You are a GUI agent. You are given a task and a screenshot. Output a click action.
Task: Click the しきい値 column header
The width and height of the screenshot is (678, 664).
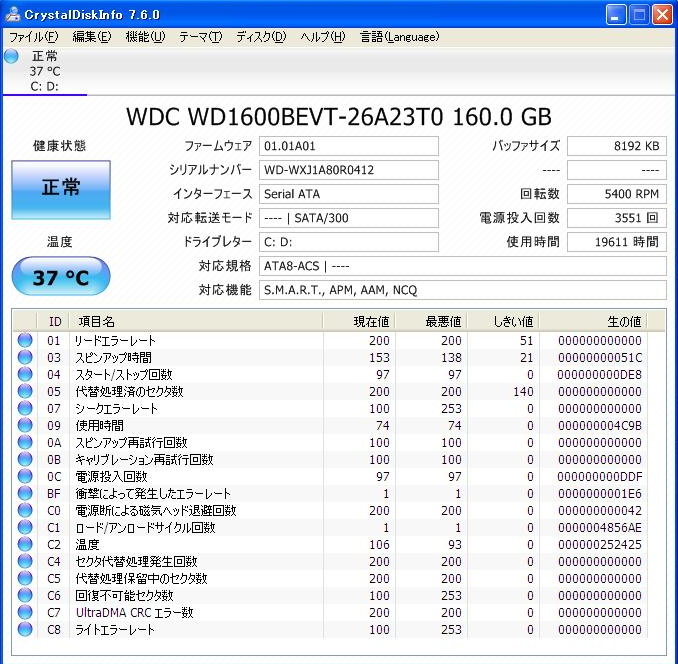coord(503,322)
